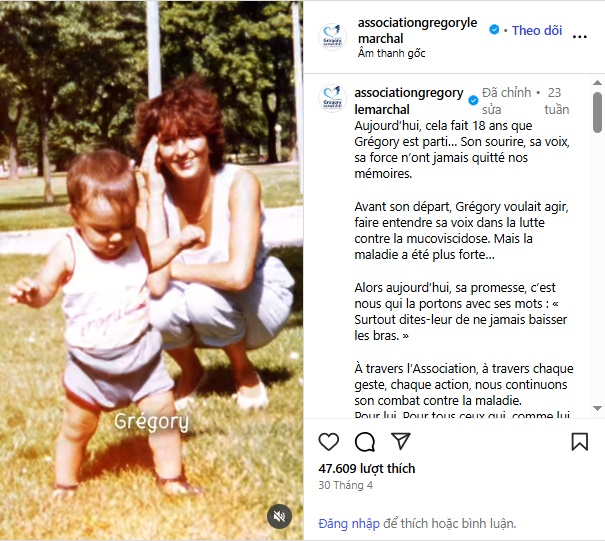
Task: Click the scrollbar up arrow
Action: [597, 83]
